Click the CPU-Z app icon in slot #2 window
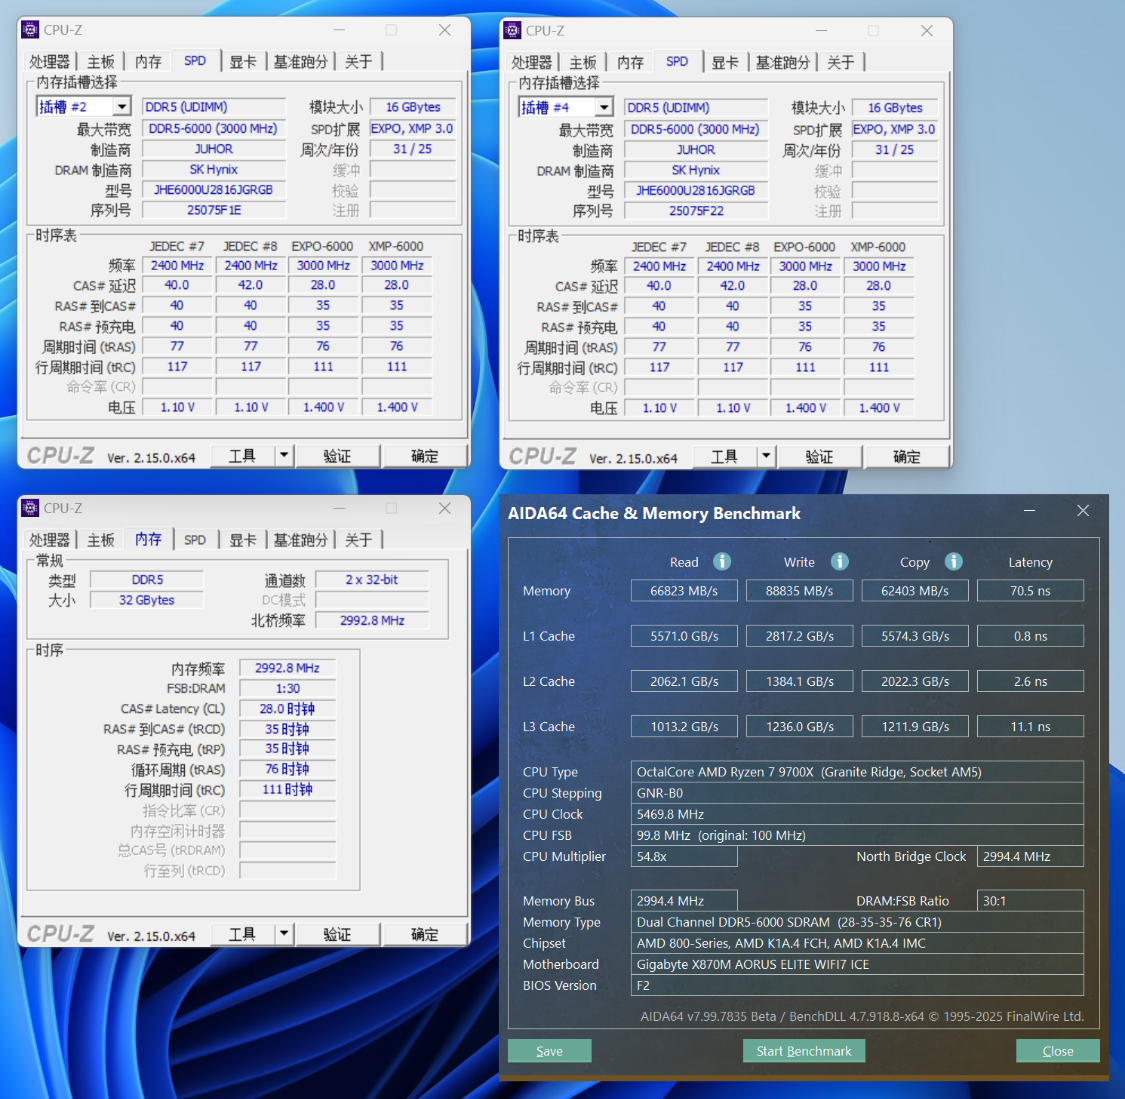 [x=30, y=30]
